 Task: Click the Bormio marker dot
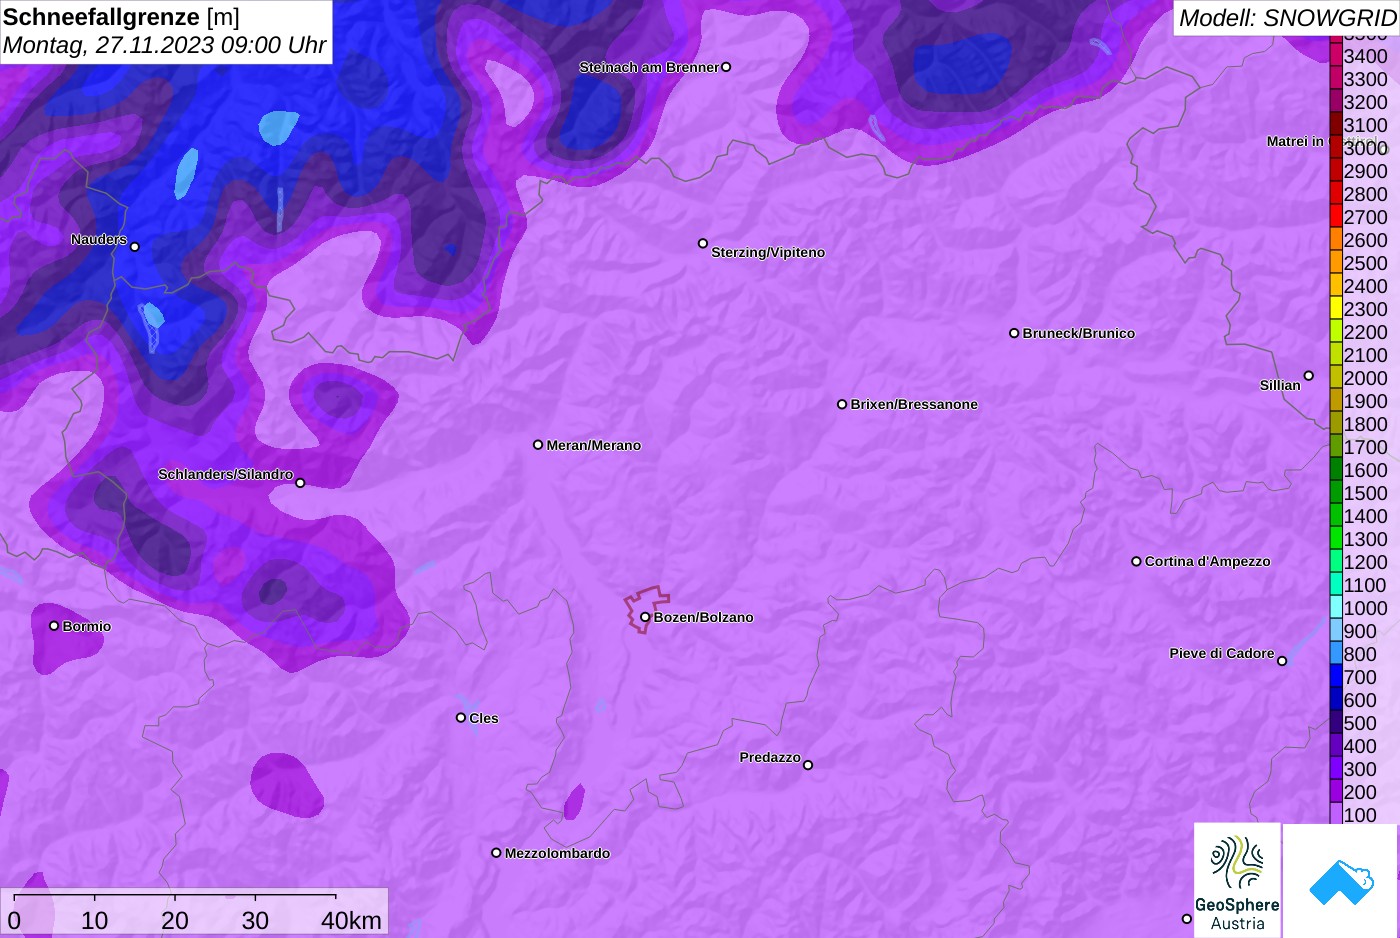pos(54,626)
